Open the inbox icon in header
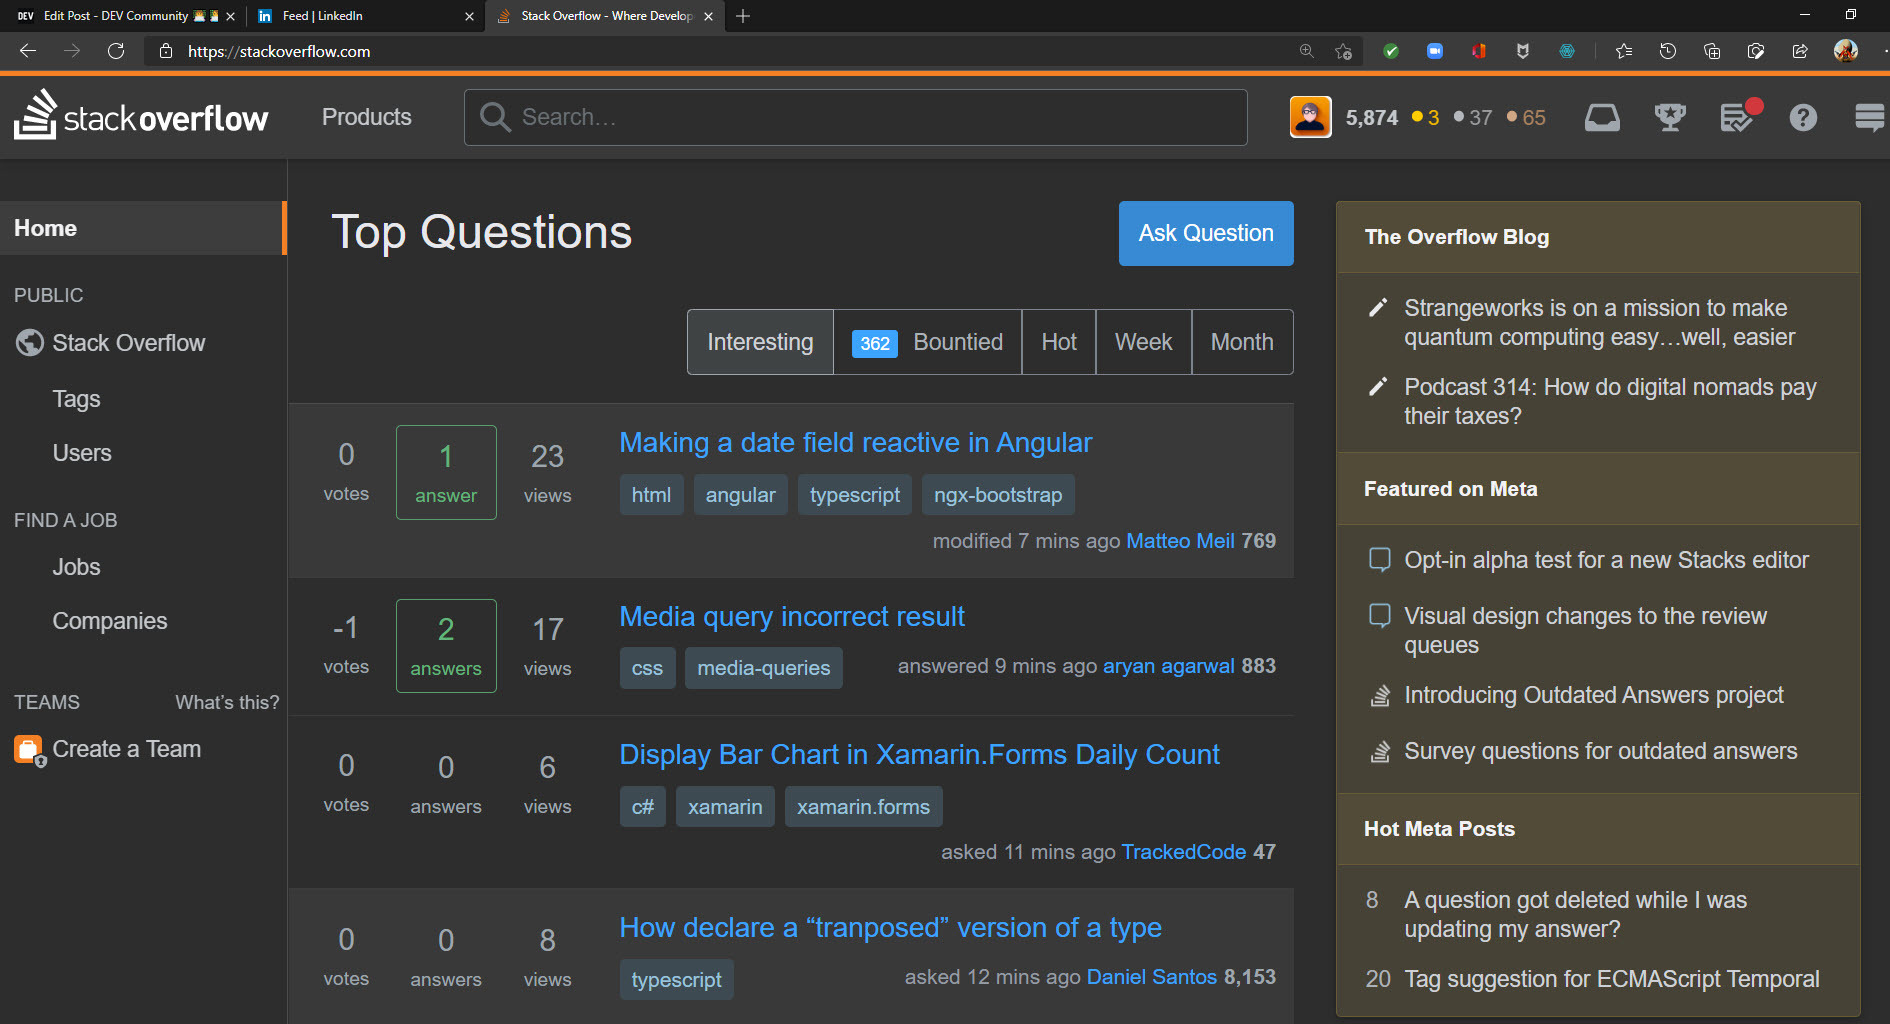This screenshot has height=1024, width=1890. tap(1602, 118)
